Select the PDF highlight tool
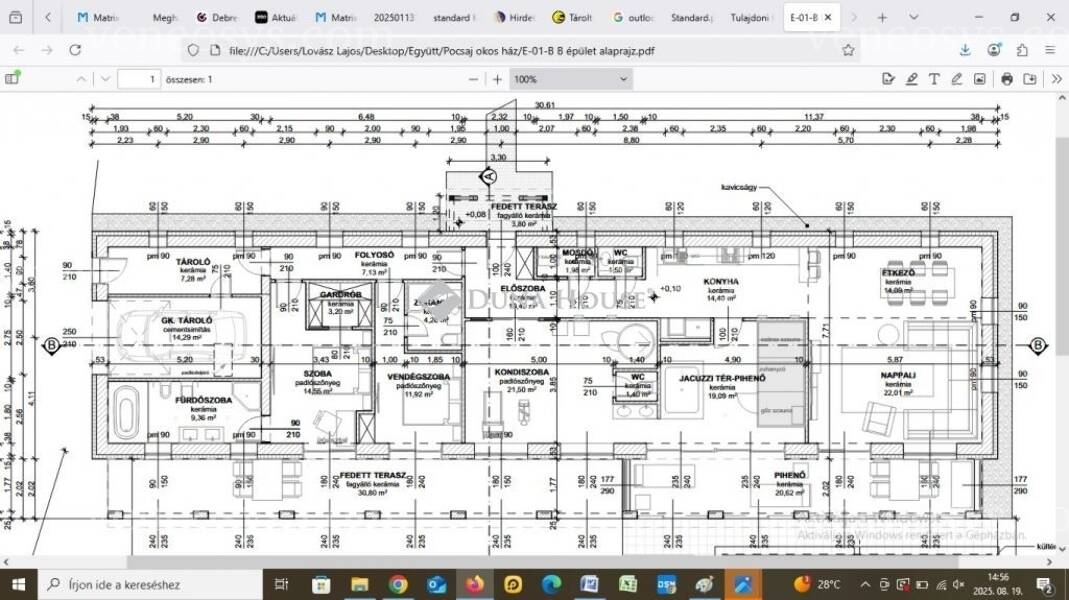 [x=911, y=79]
